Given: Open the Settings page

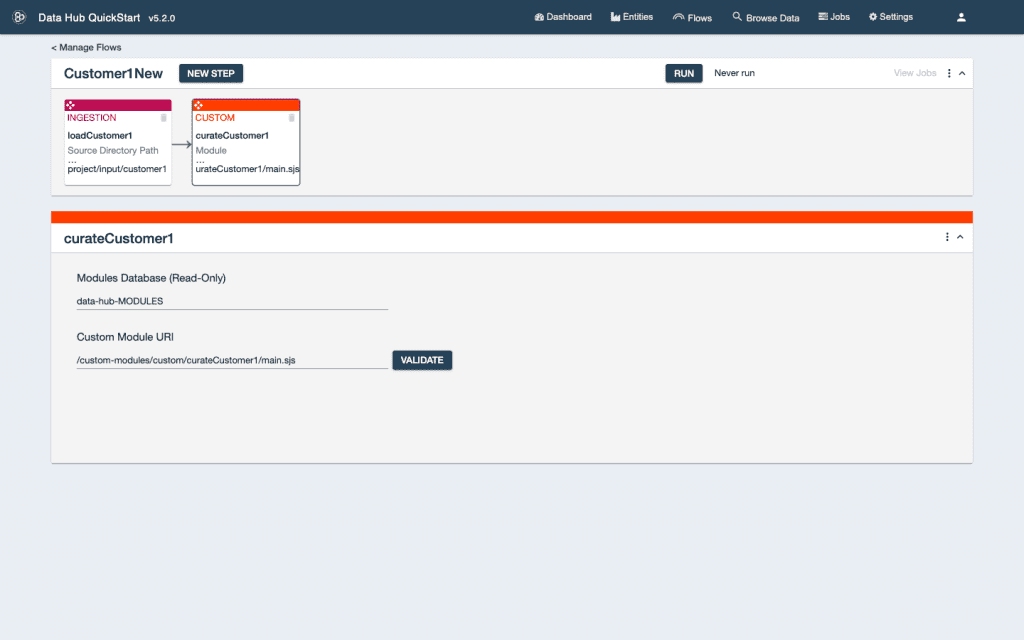Looking at the screenshot, I should tap(890, 17).
